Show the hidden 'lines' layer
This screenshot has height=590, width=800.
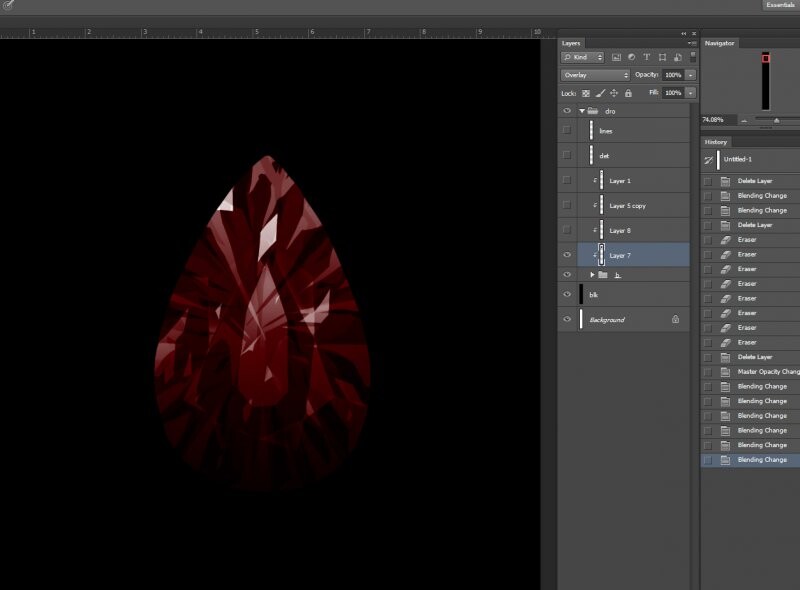pyautogui.click(x=567, y=131)
